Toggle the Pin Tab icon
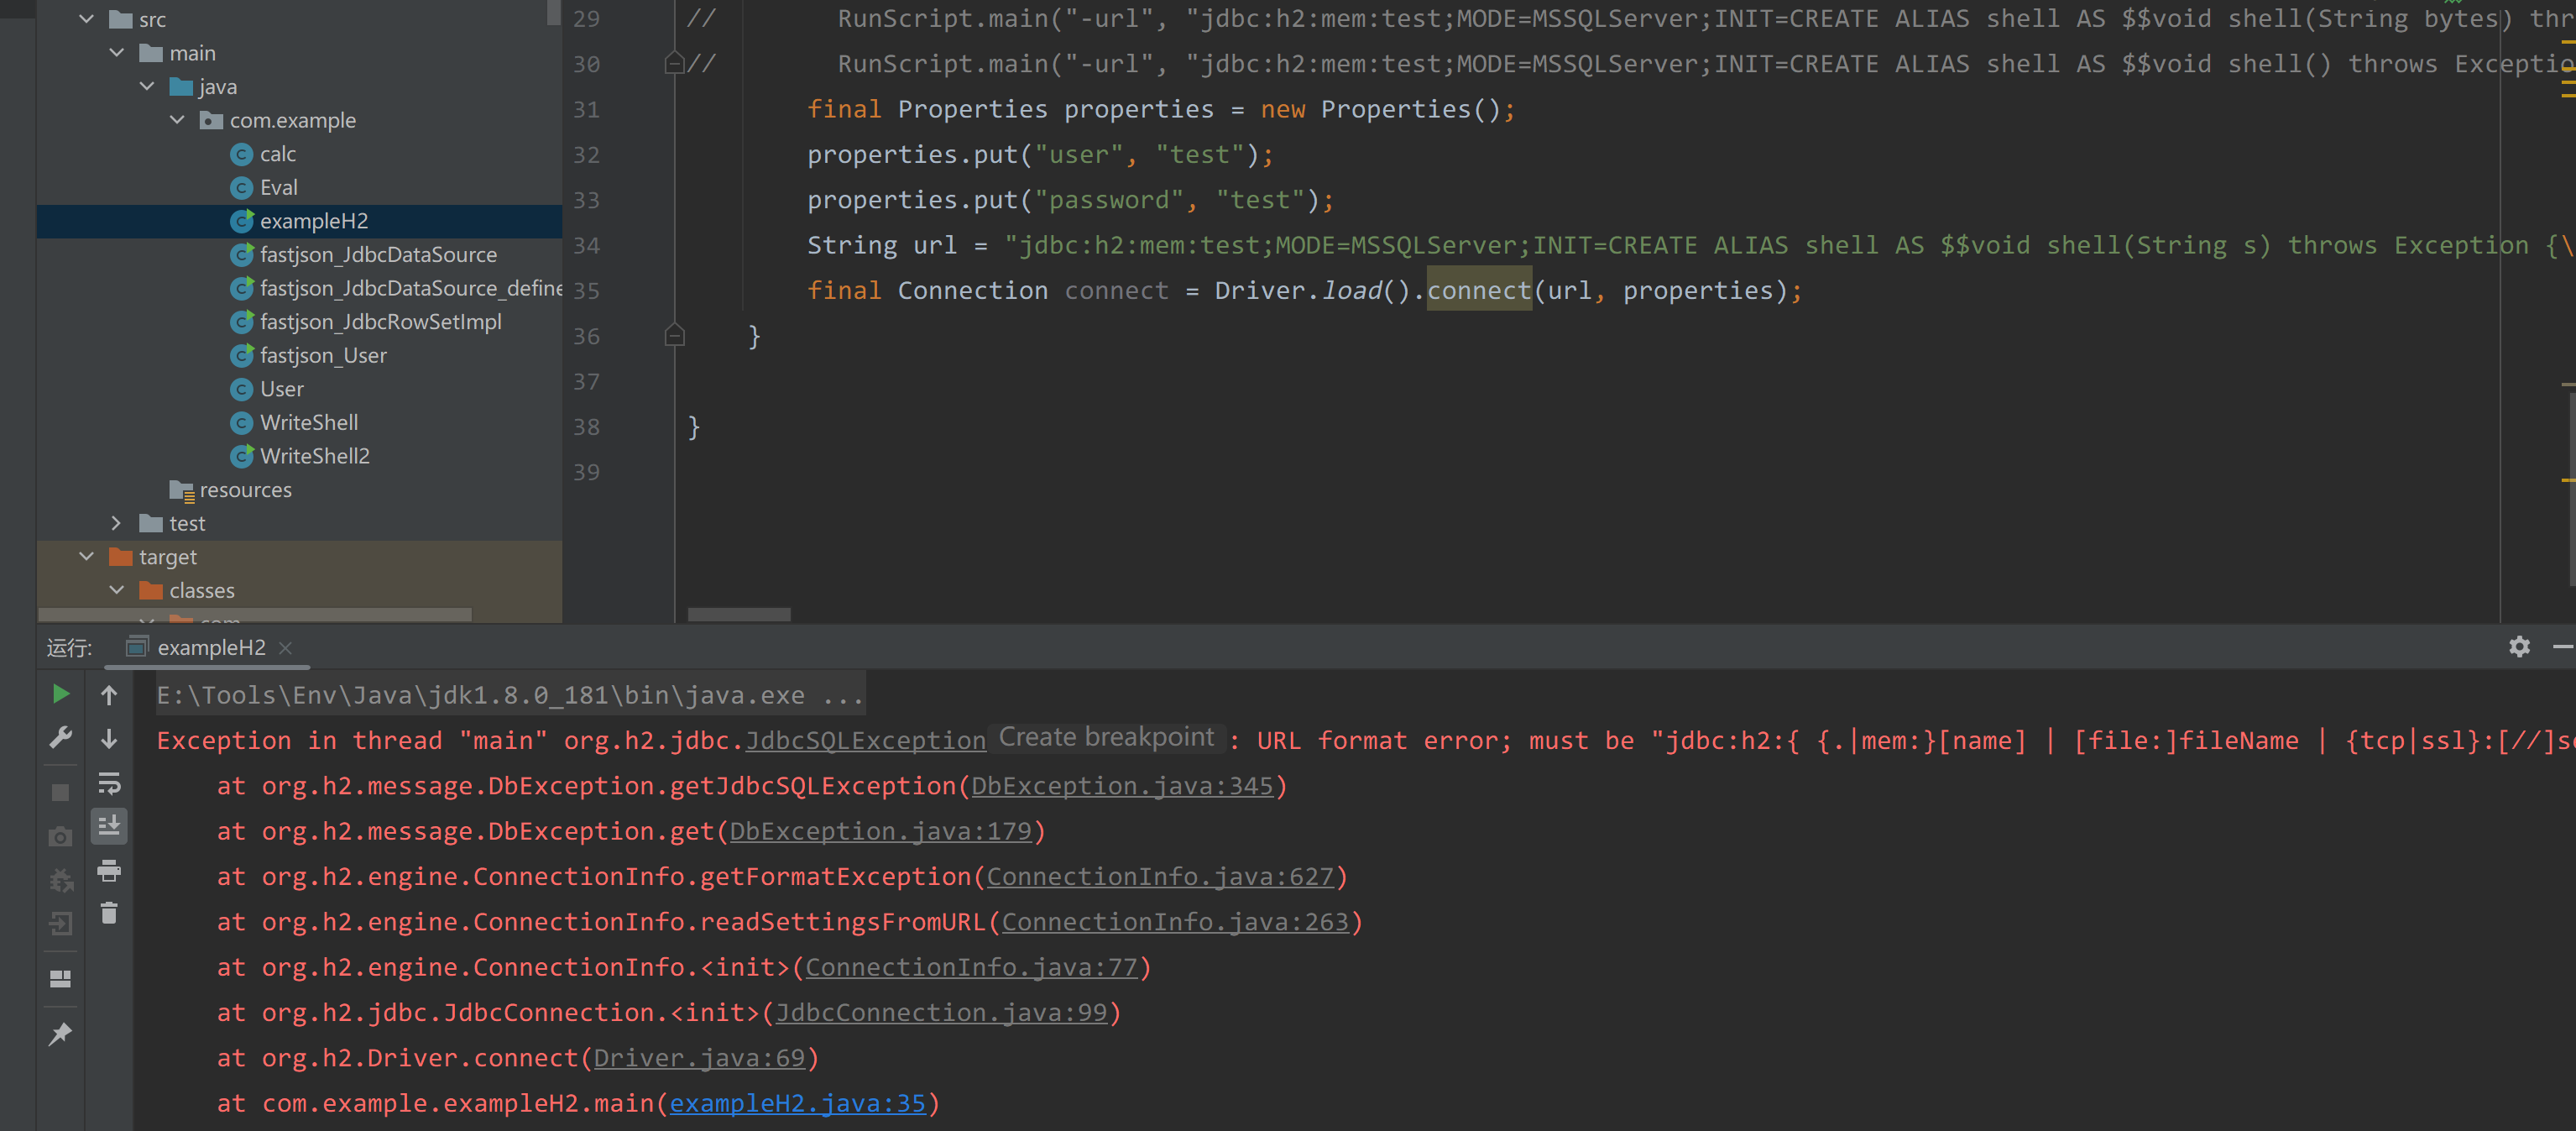 pyautogui.click(x=60, y=1034)
